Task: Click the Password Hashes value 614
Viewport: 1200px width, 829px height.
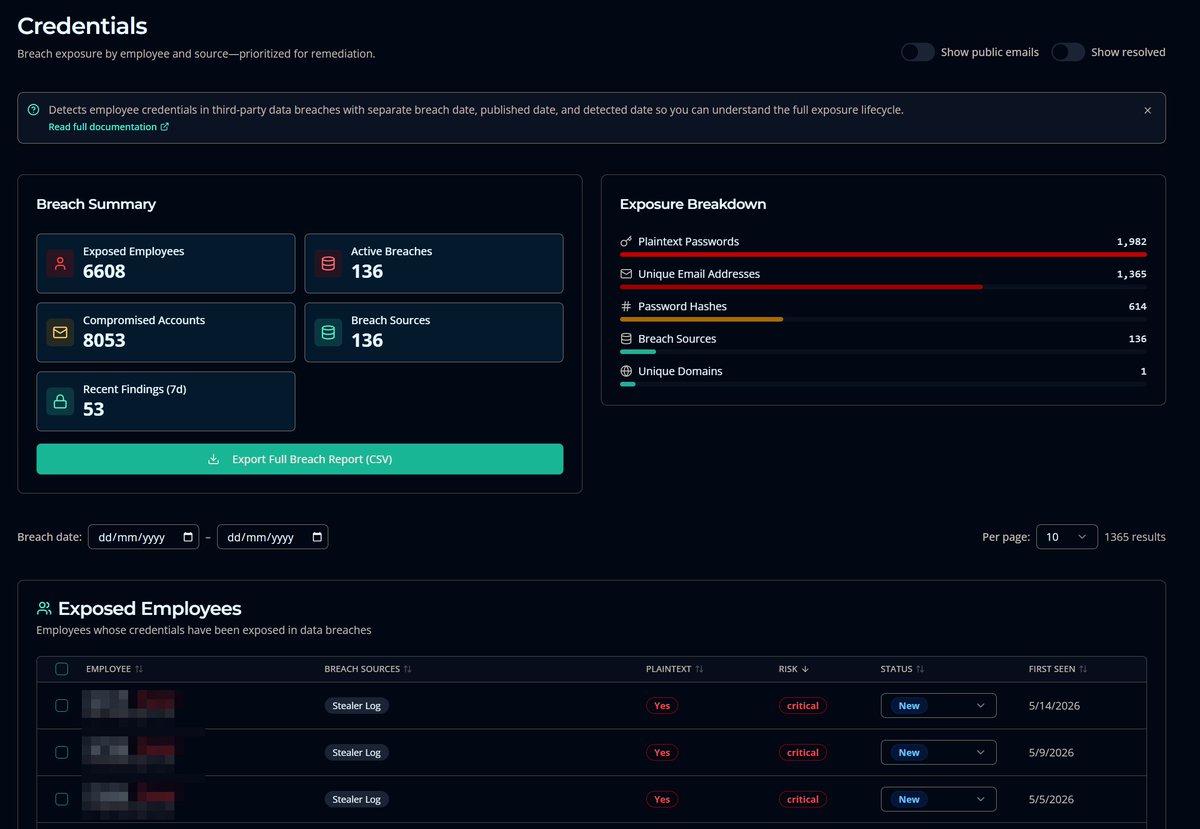Action: point(1138,306)
